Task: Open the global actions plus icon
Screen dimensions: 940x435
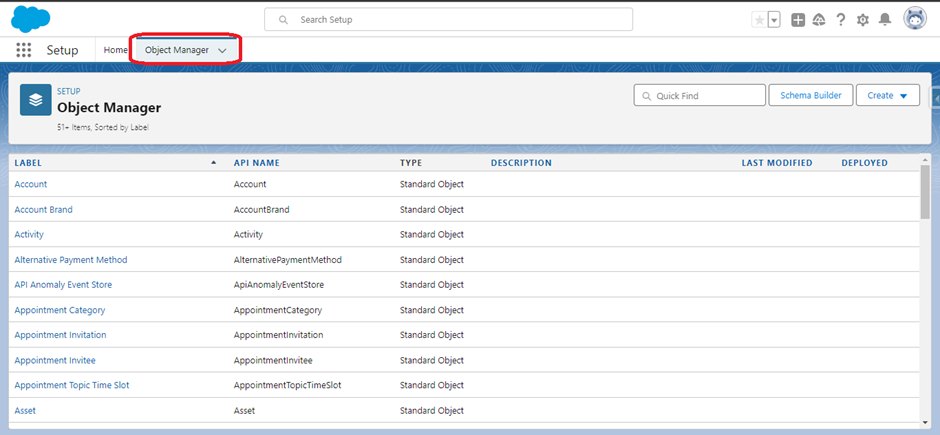Action: [x=798, y=20]
